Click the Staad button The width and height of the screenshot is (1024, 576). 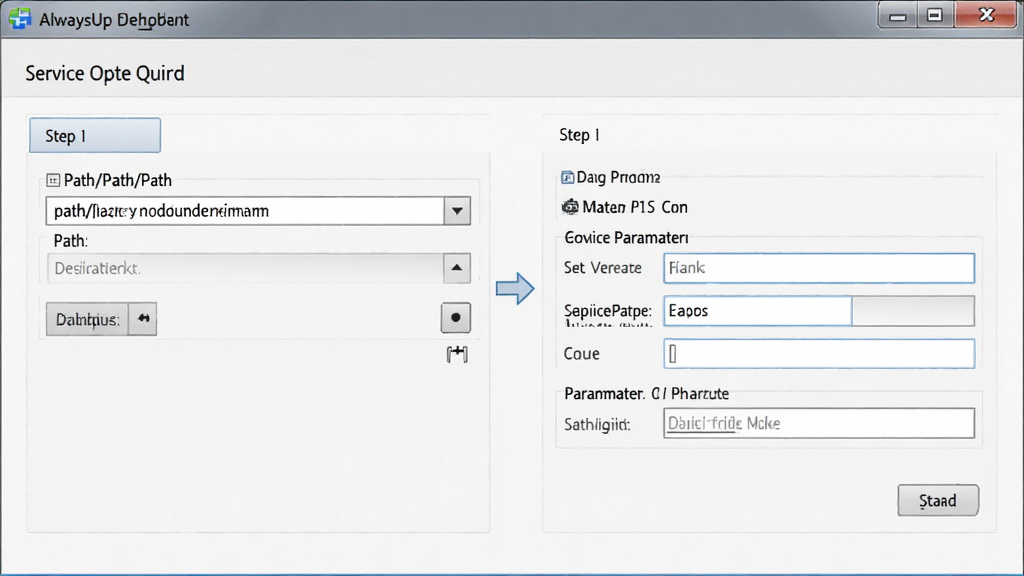click(938, 500)
